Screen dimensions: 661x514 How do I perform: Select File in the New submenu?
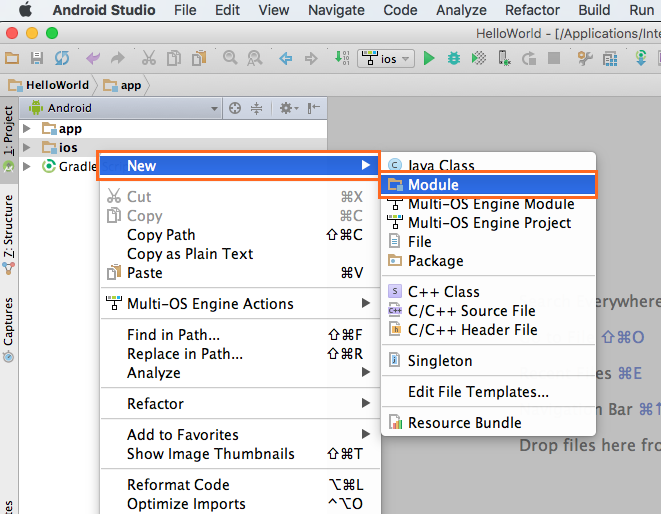tap(488, 242)
